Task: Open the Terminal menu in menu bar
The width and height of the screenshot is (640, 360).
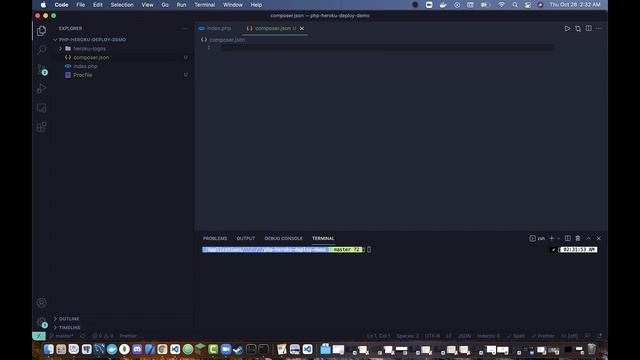Action: point(204,5)
